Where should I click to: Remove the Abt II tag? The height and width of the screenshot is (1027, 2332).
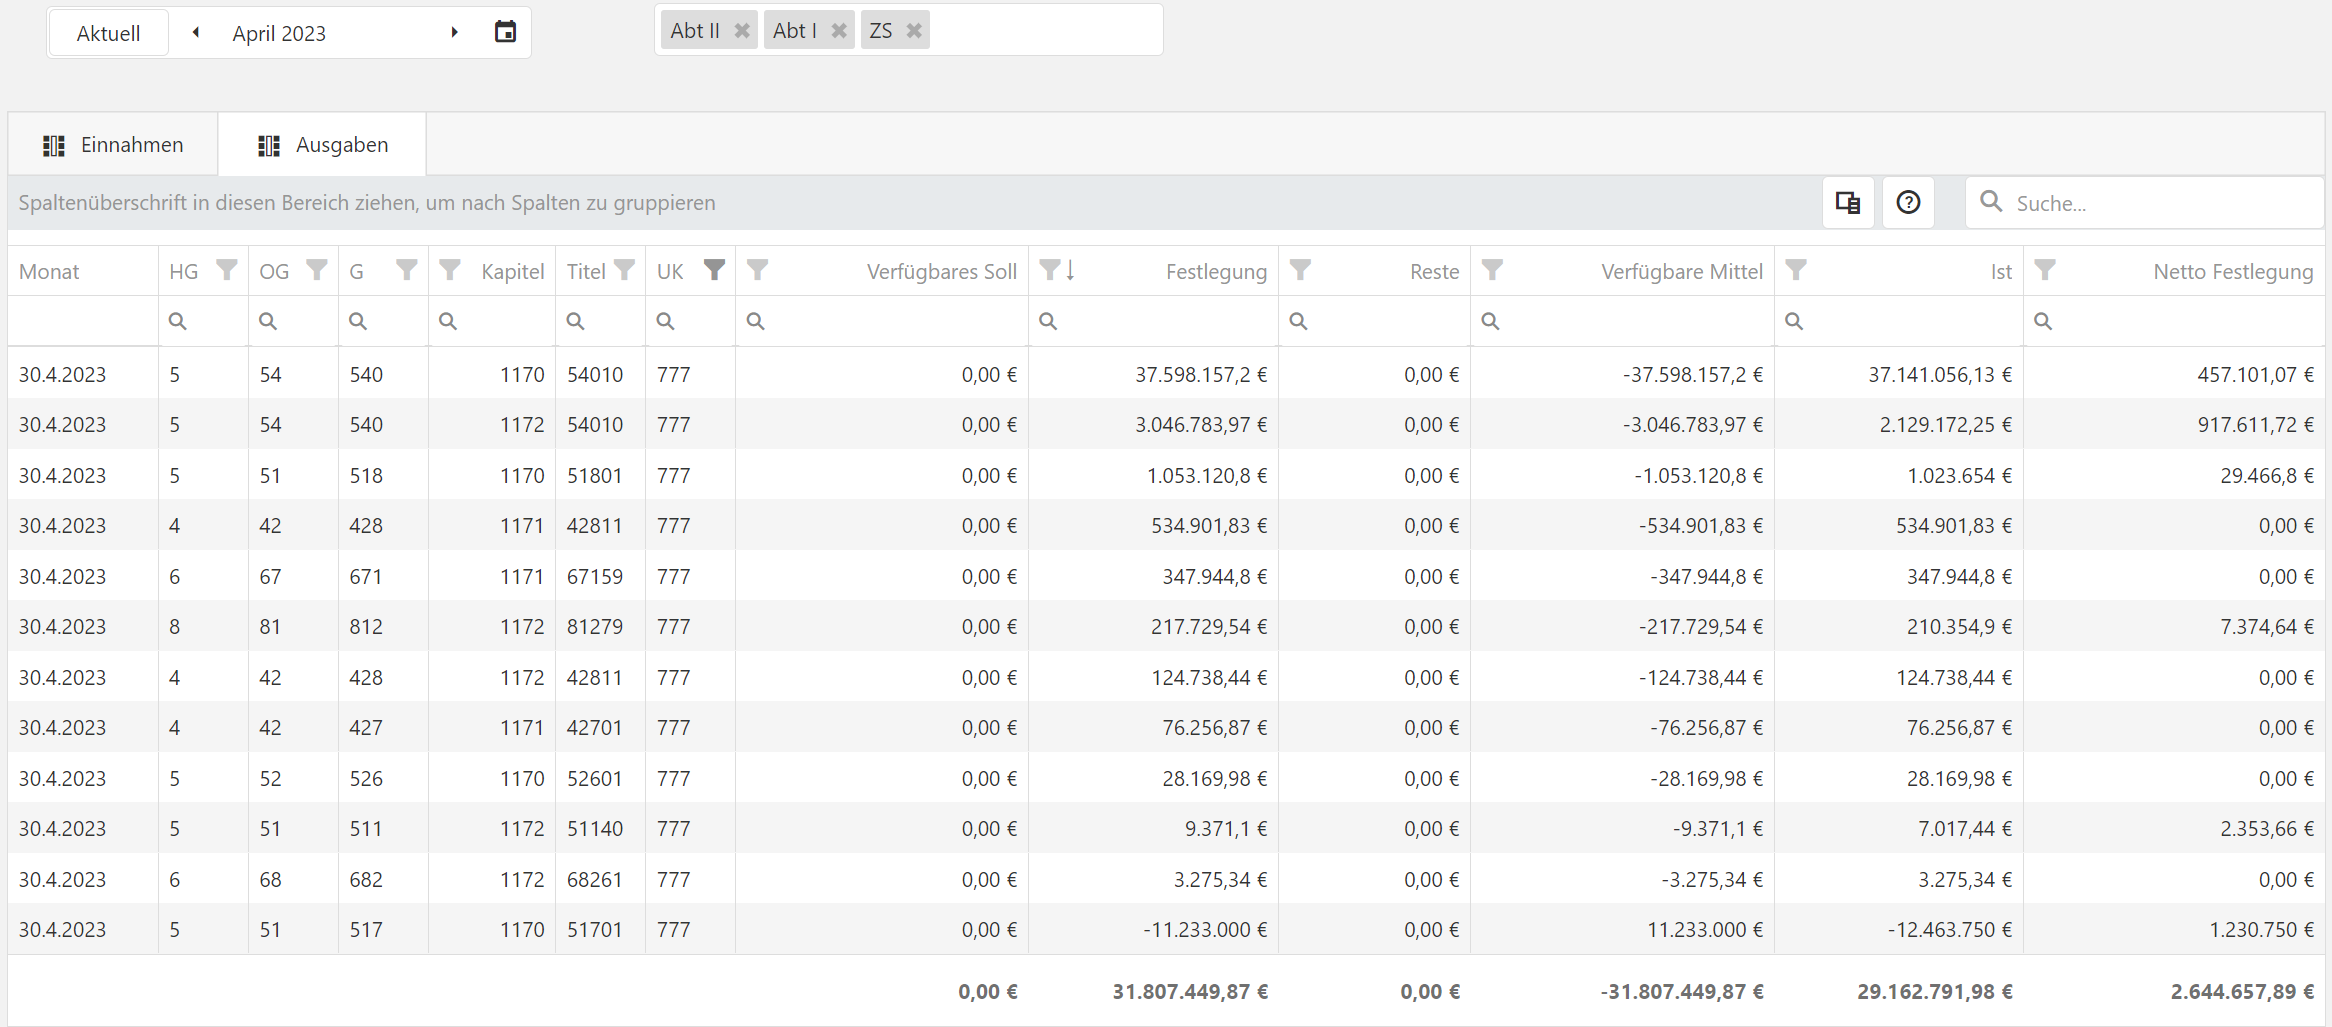pyautogui.click(x=742, y=31)
